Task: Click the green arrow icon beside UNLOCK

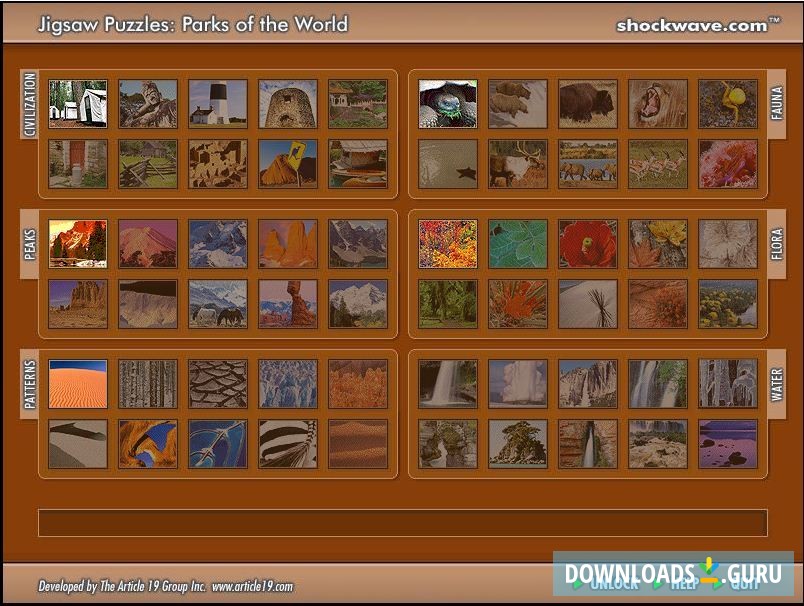Action: pyautogui.click(x=578, y=583)
